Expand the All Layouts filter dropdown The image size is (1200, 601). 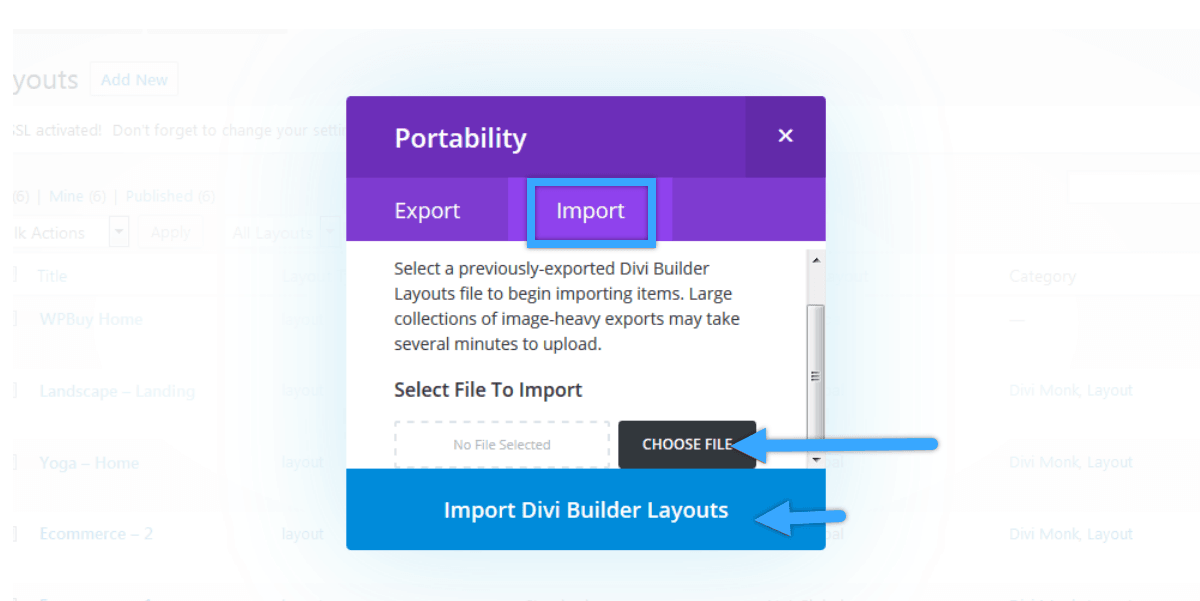(330, 233)
